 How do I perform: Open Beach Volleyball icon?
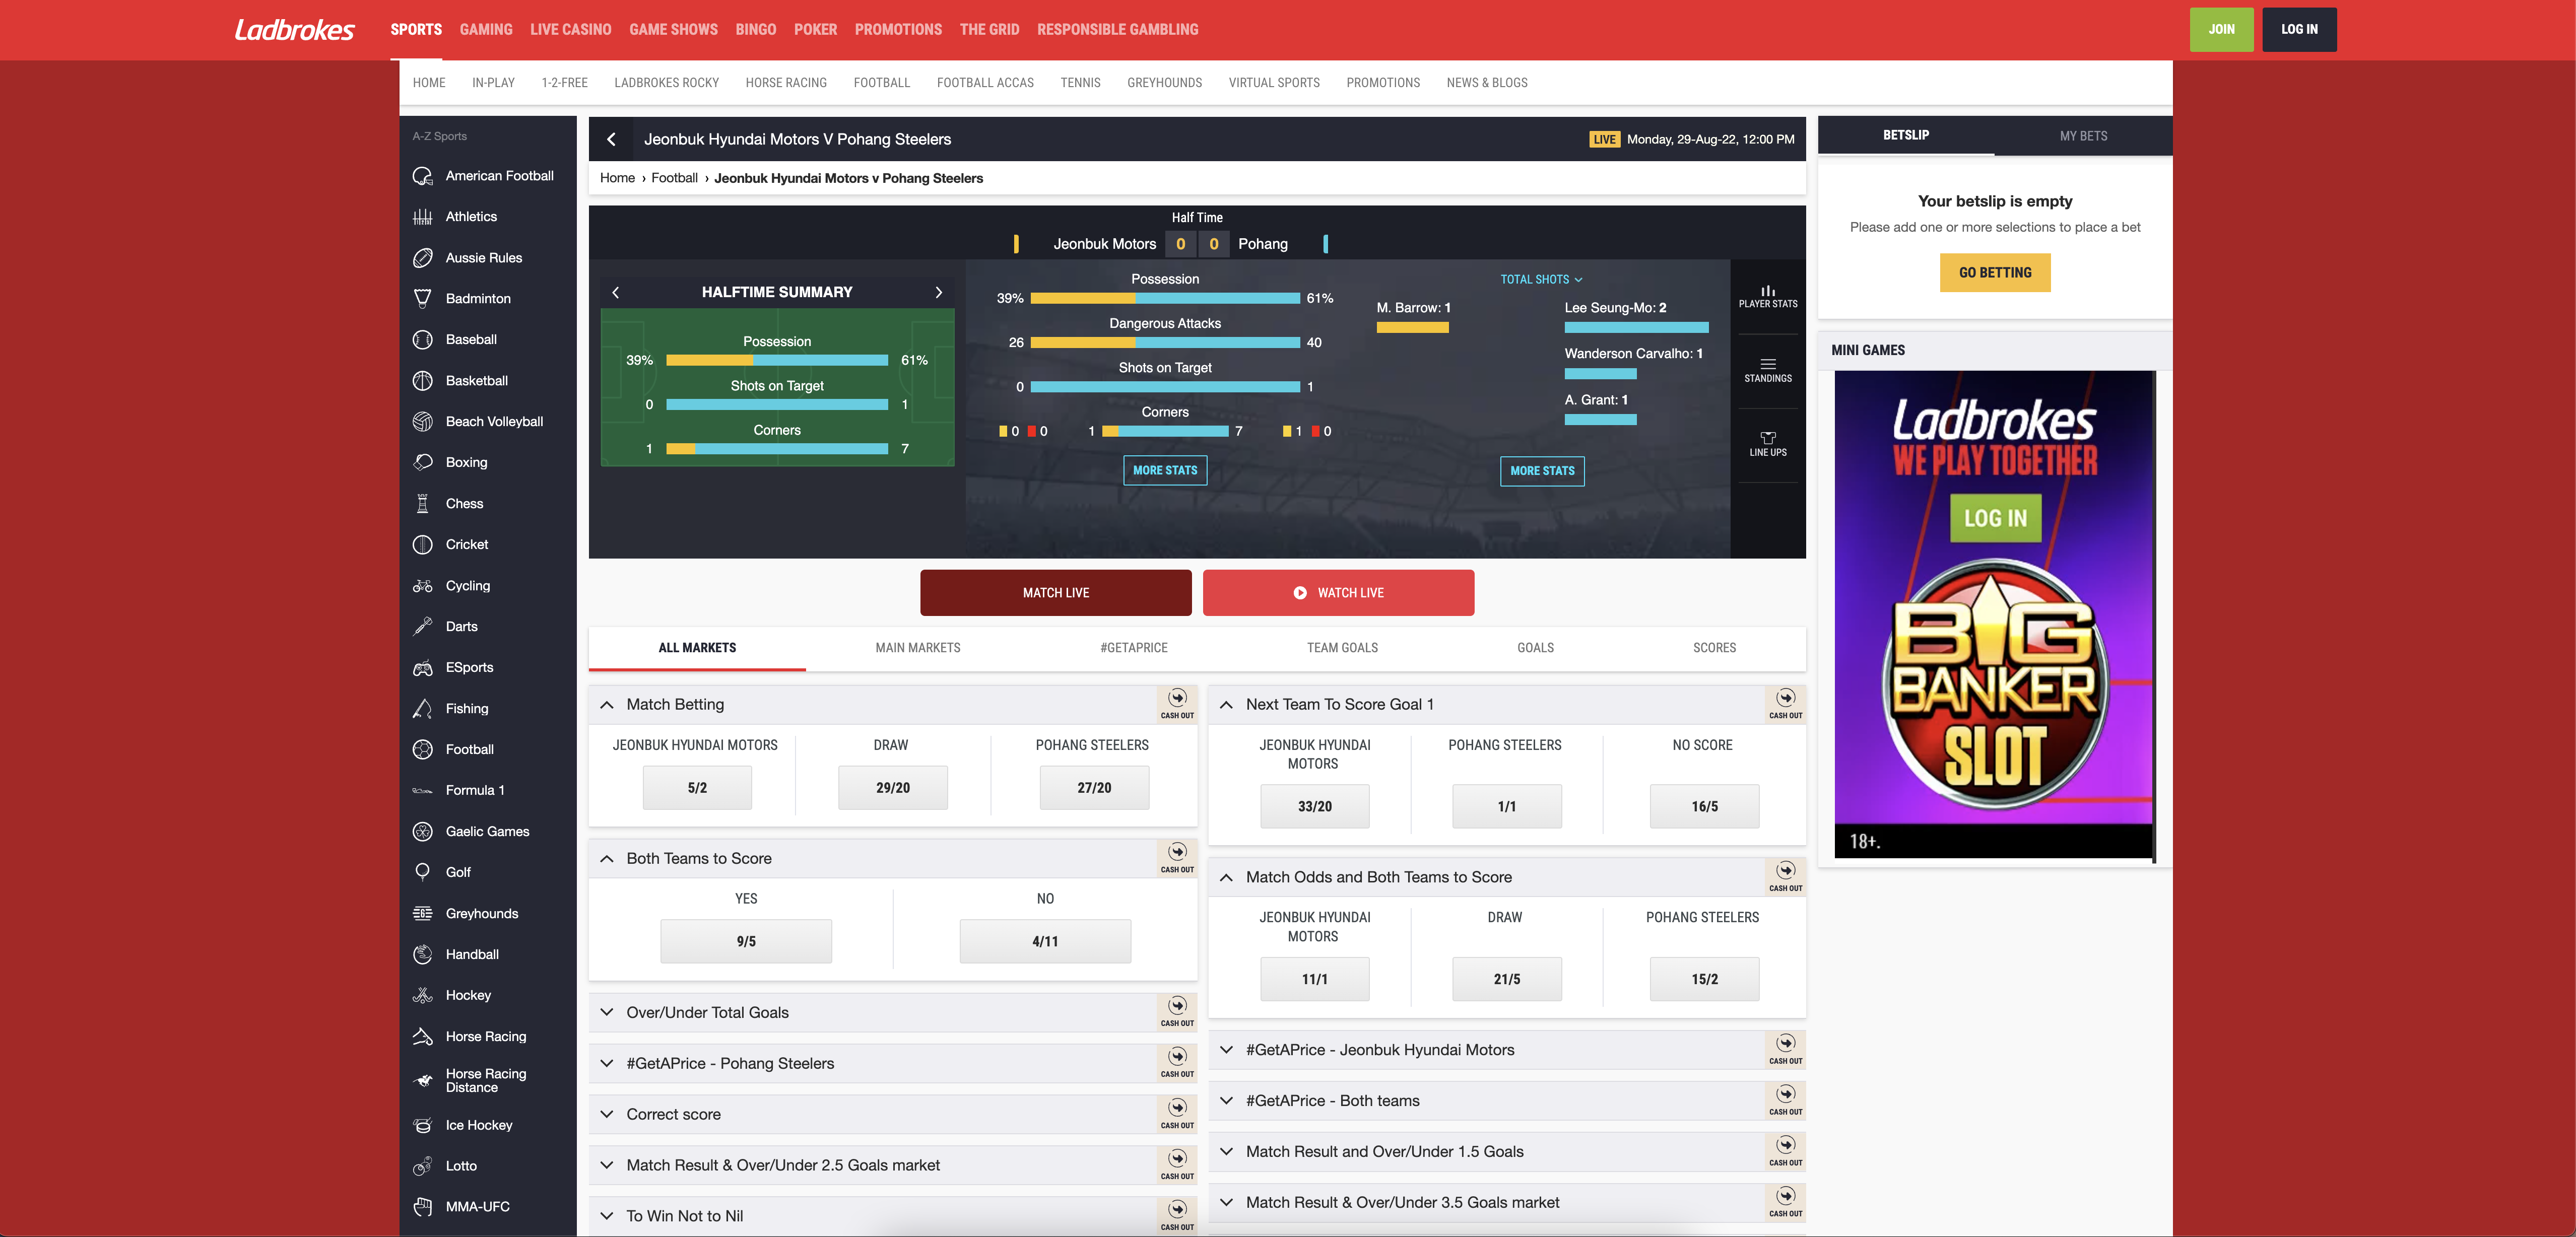423,422
